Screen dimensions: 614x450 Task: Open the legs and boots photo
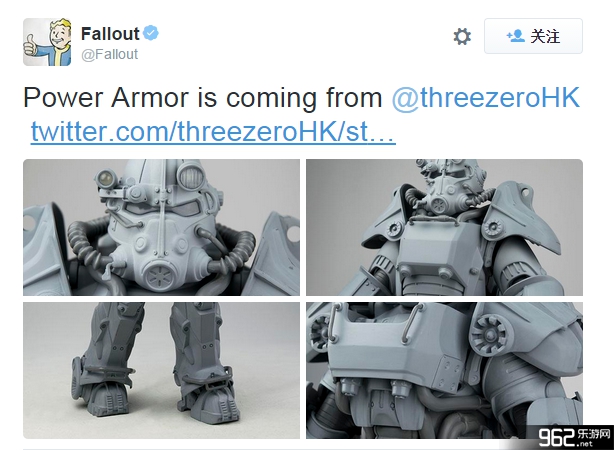pos(161,370)
